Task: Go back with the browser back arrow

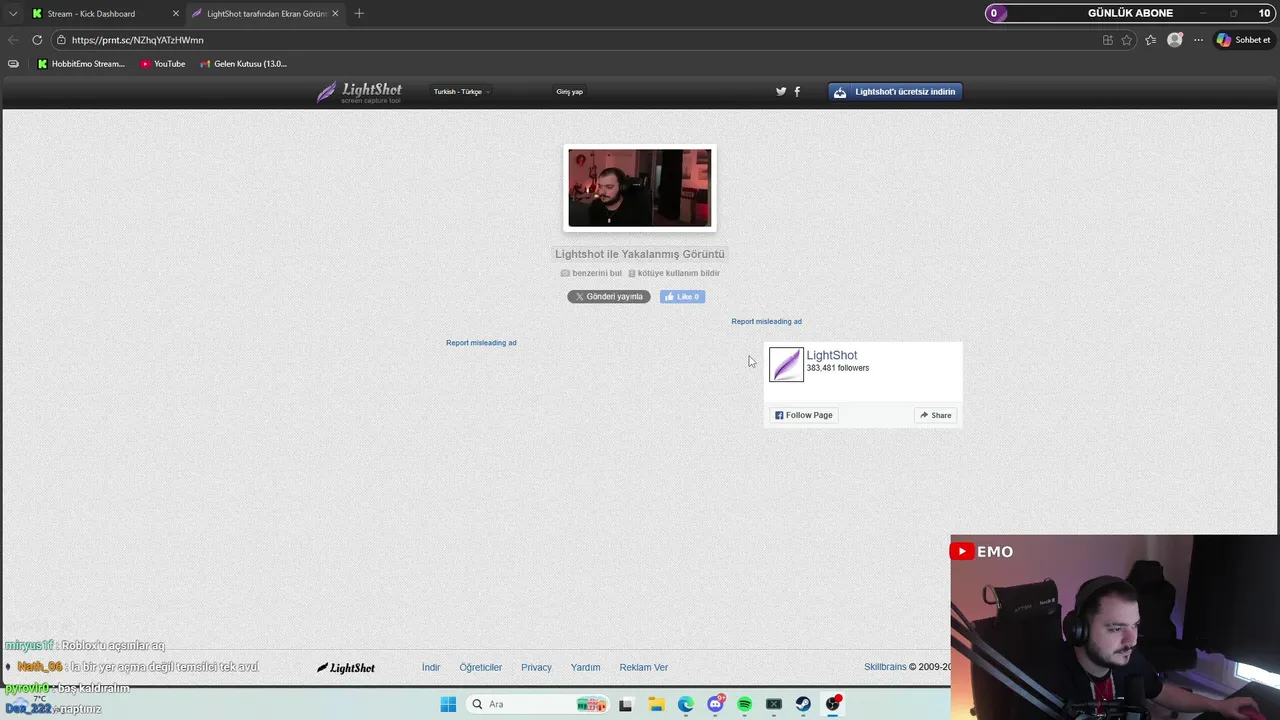Action: click(13, 40)
